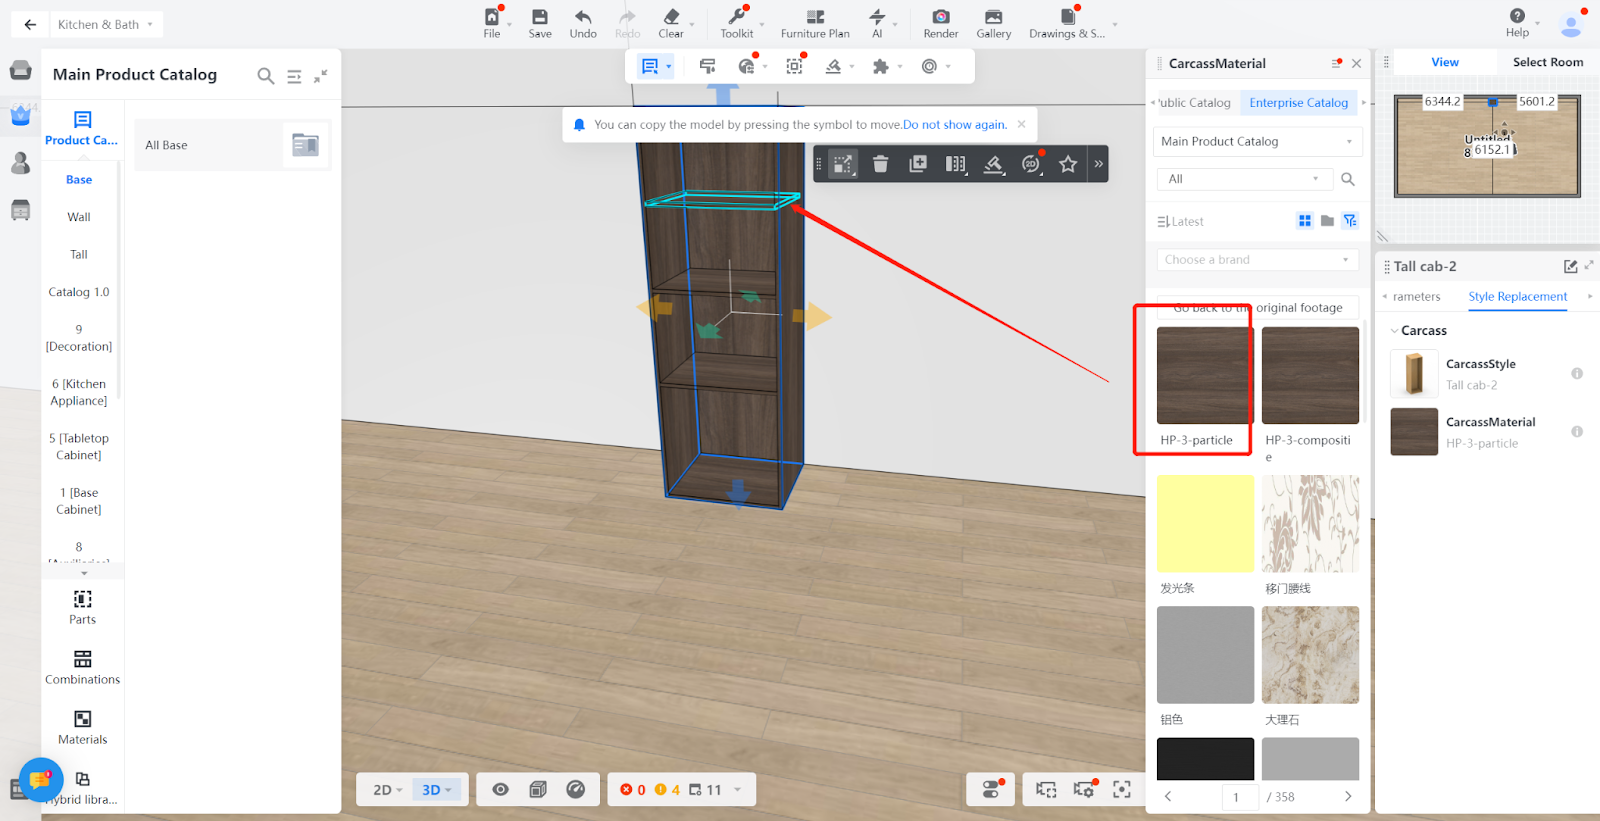This screenshot has height=821, width=1600.
Task: Open the Gallery icon in top toolbar
Action: 993,17
